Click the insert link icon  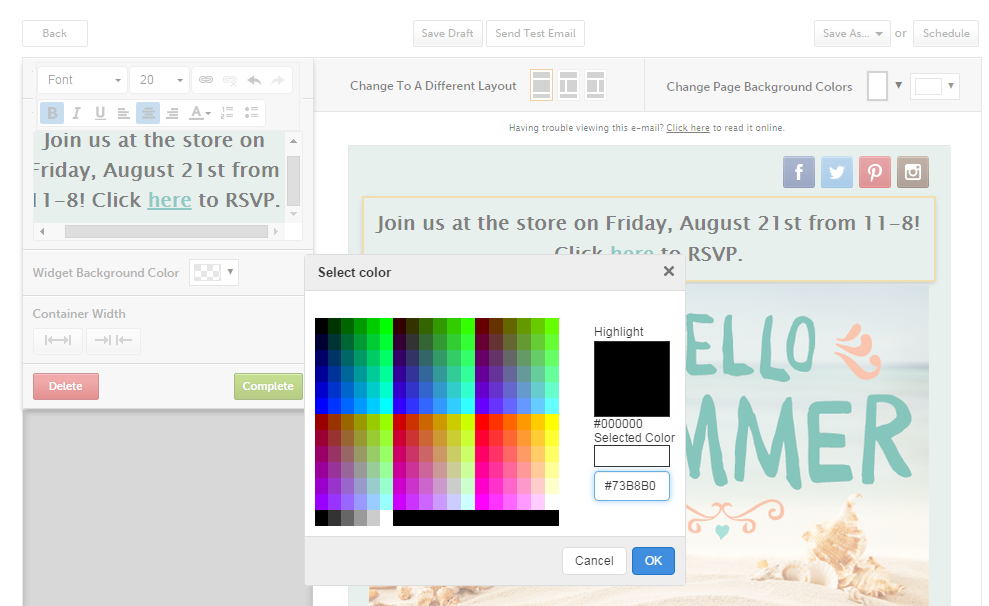click(x=206, y=80)
